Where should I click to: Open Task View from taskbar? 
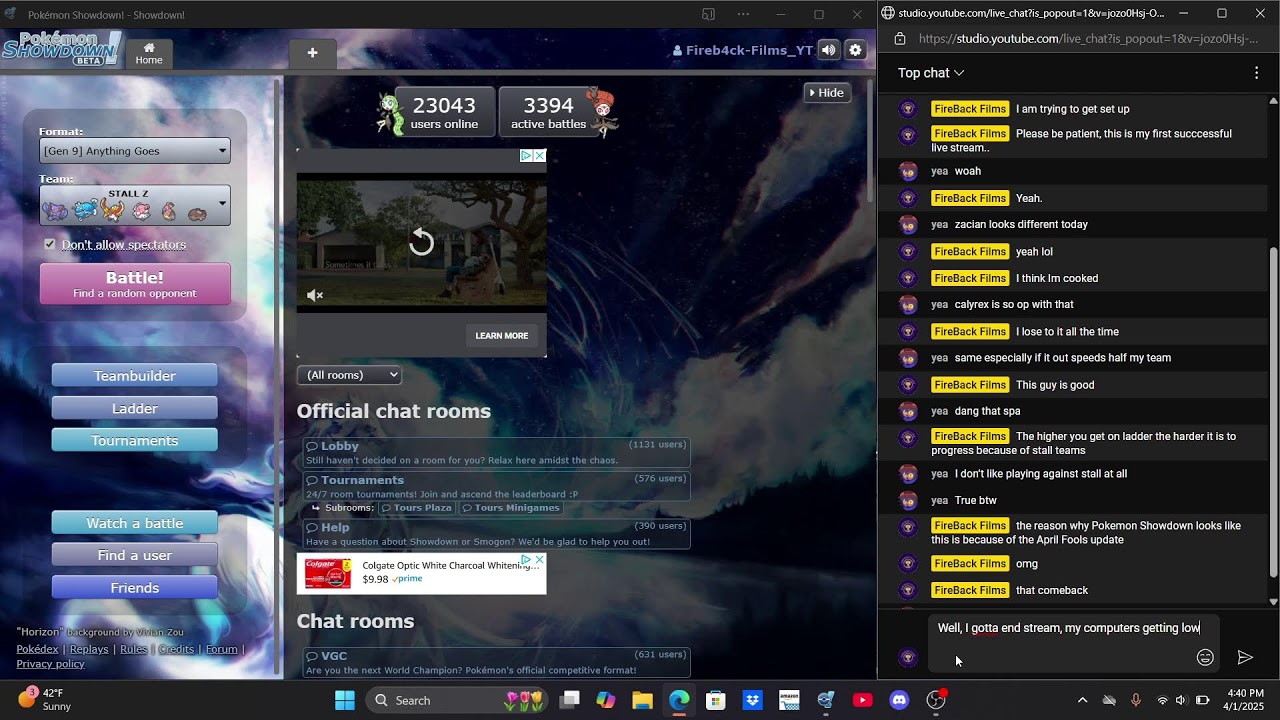(569, 700)
